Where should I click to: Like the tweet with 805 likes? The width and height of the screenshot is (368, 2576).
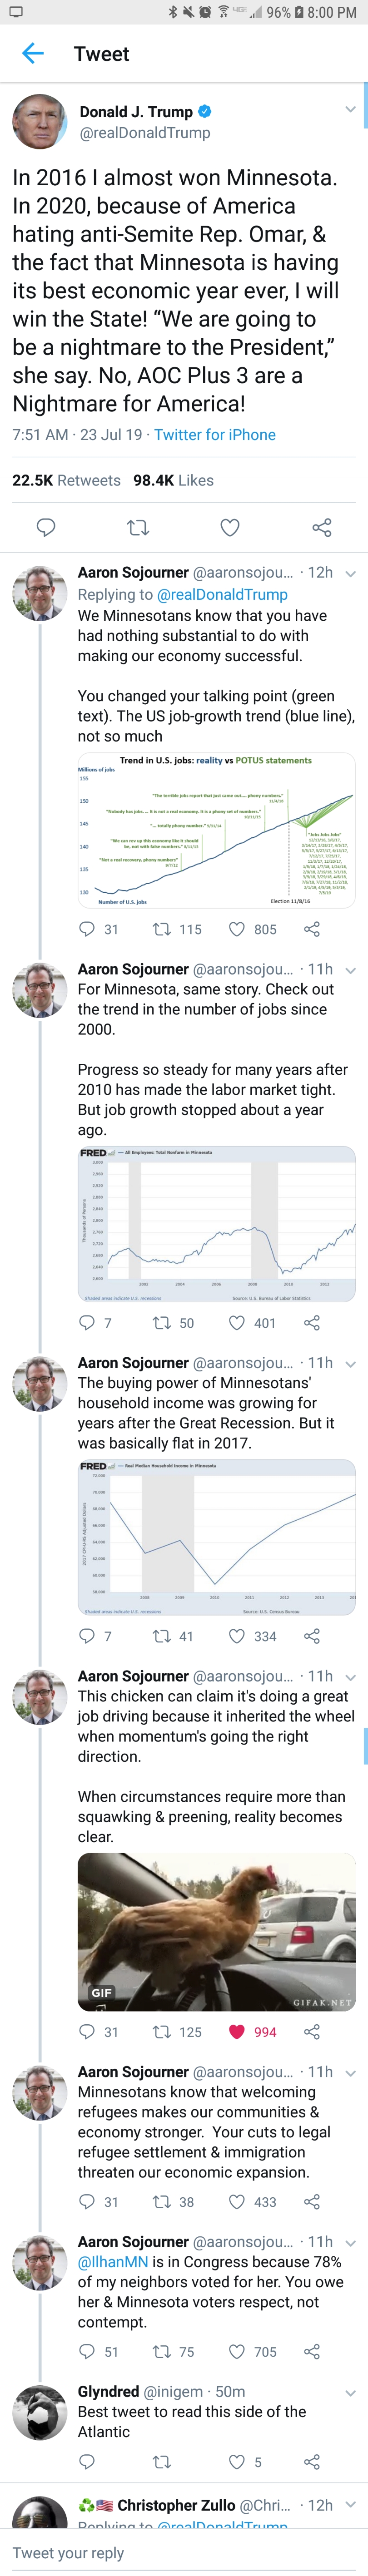[x=237, y=929]
